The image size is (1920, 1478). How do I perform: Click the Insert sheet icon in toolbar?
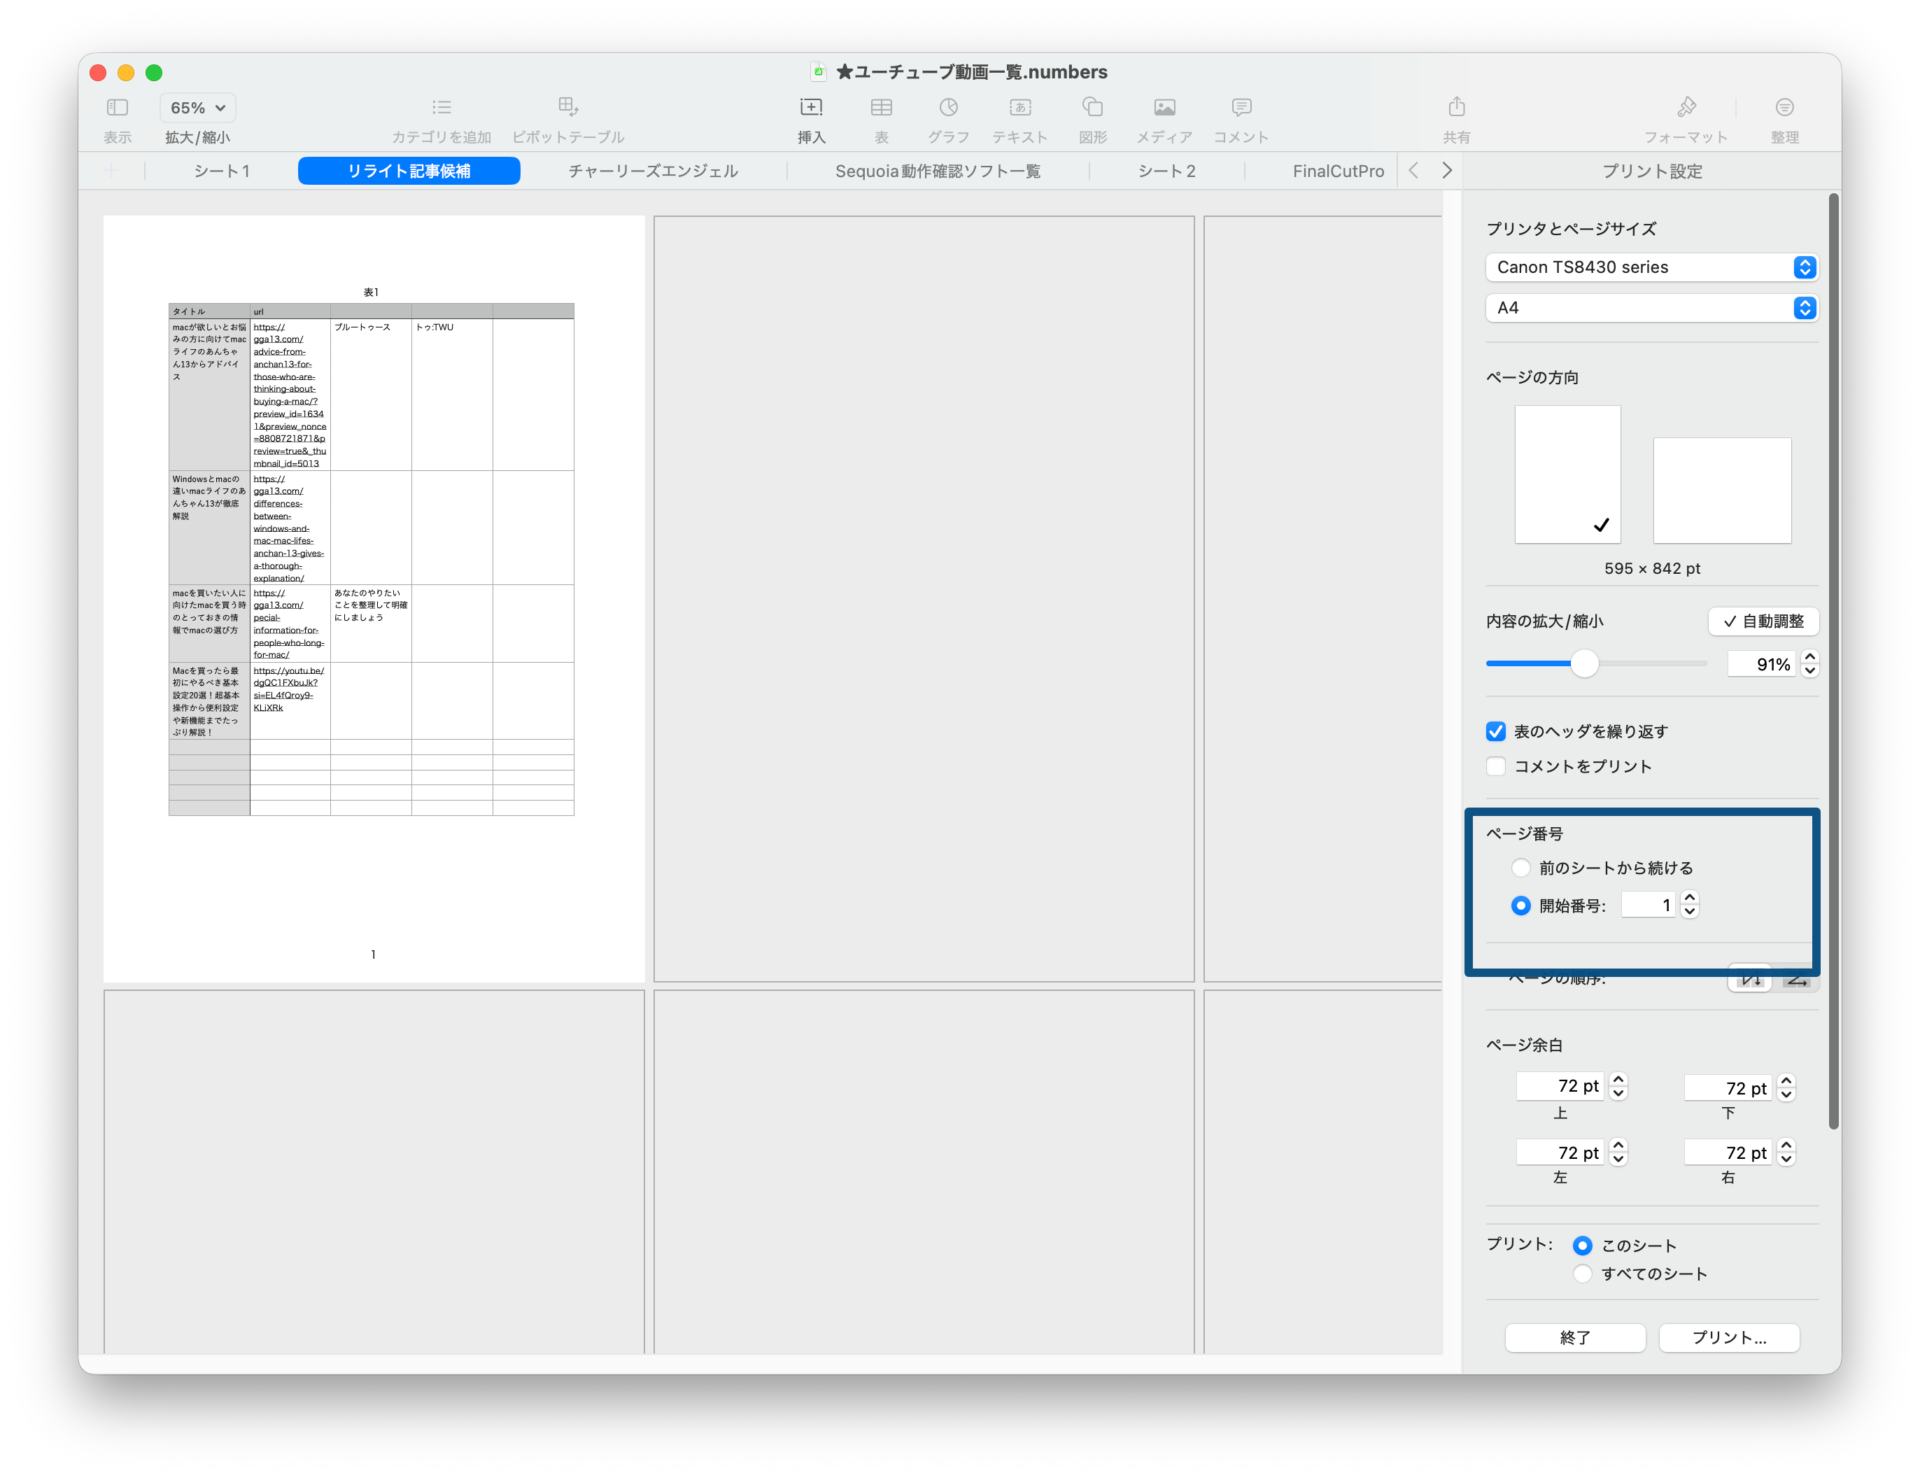click(811, 108)
